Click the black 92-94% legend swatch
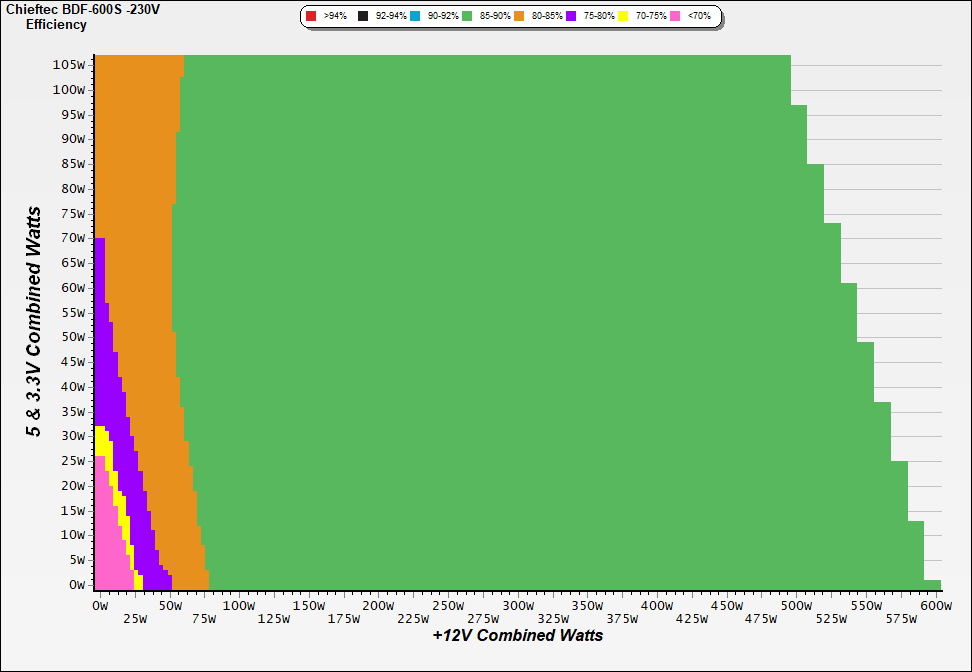The image size is (972, 672). pos(363,17)
